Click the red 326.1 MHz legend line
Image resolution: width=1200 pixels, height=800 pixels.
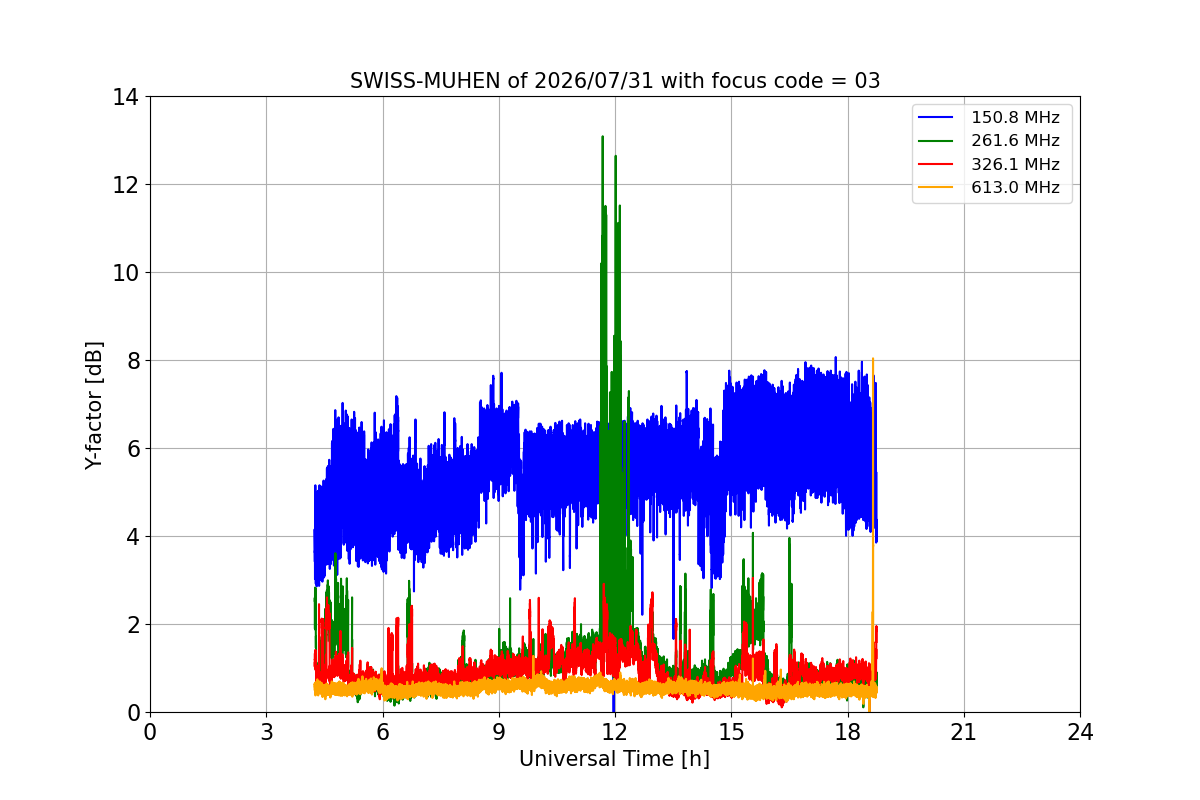(938, 164)
